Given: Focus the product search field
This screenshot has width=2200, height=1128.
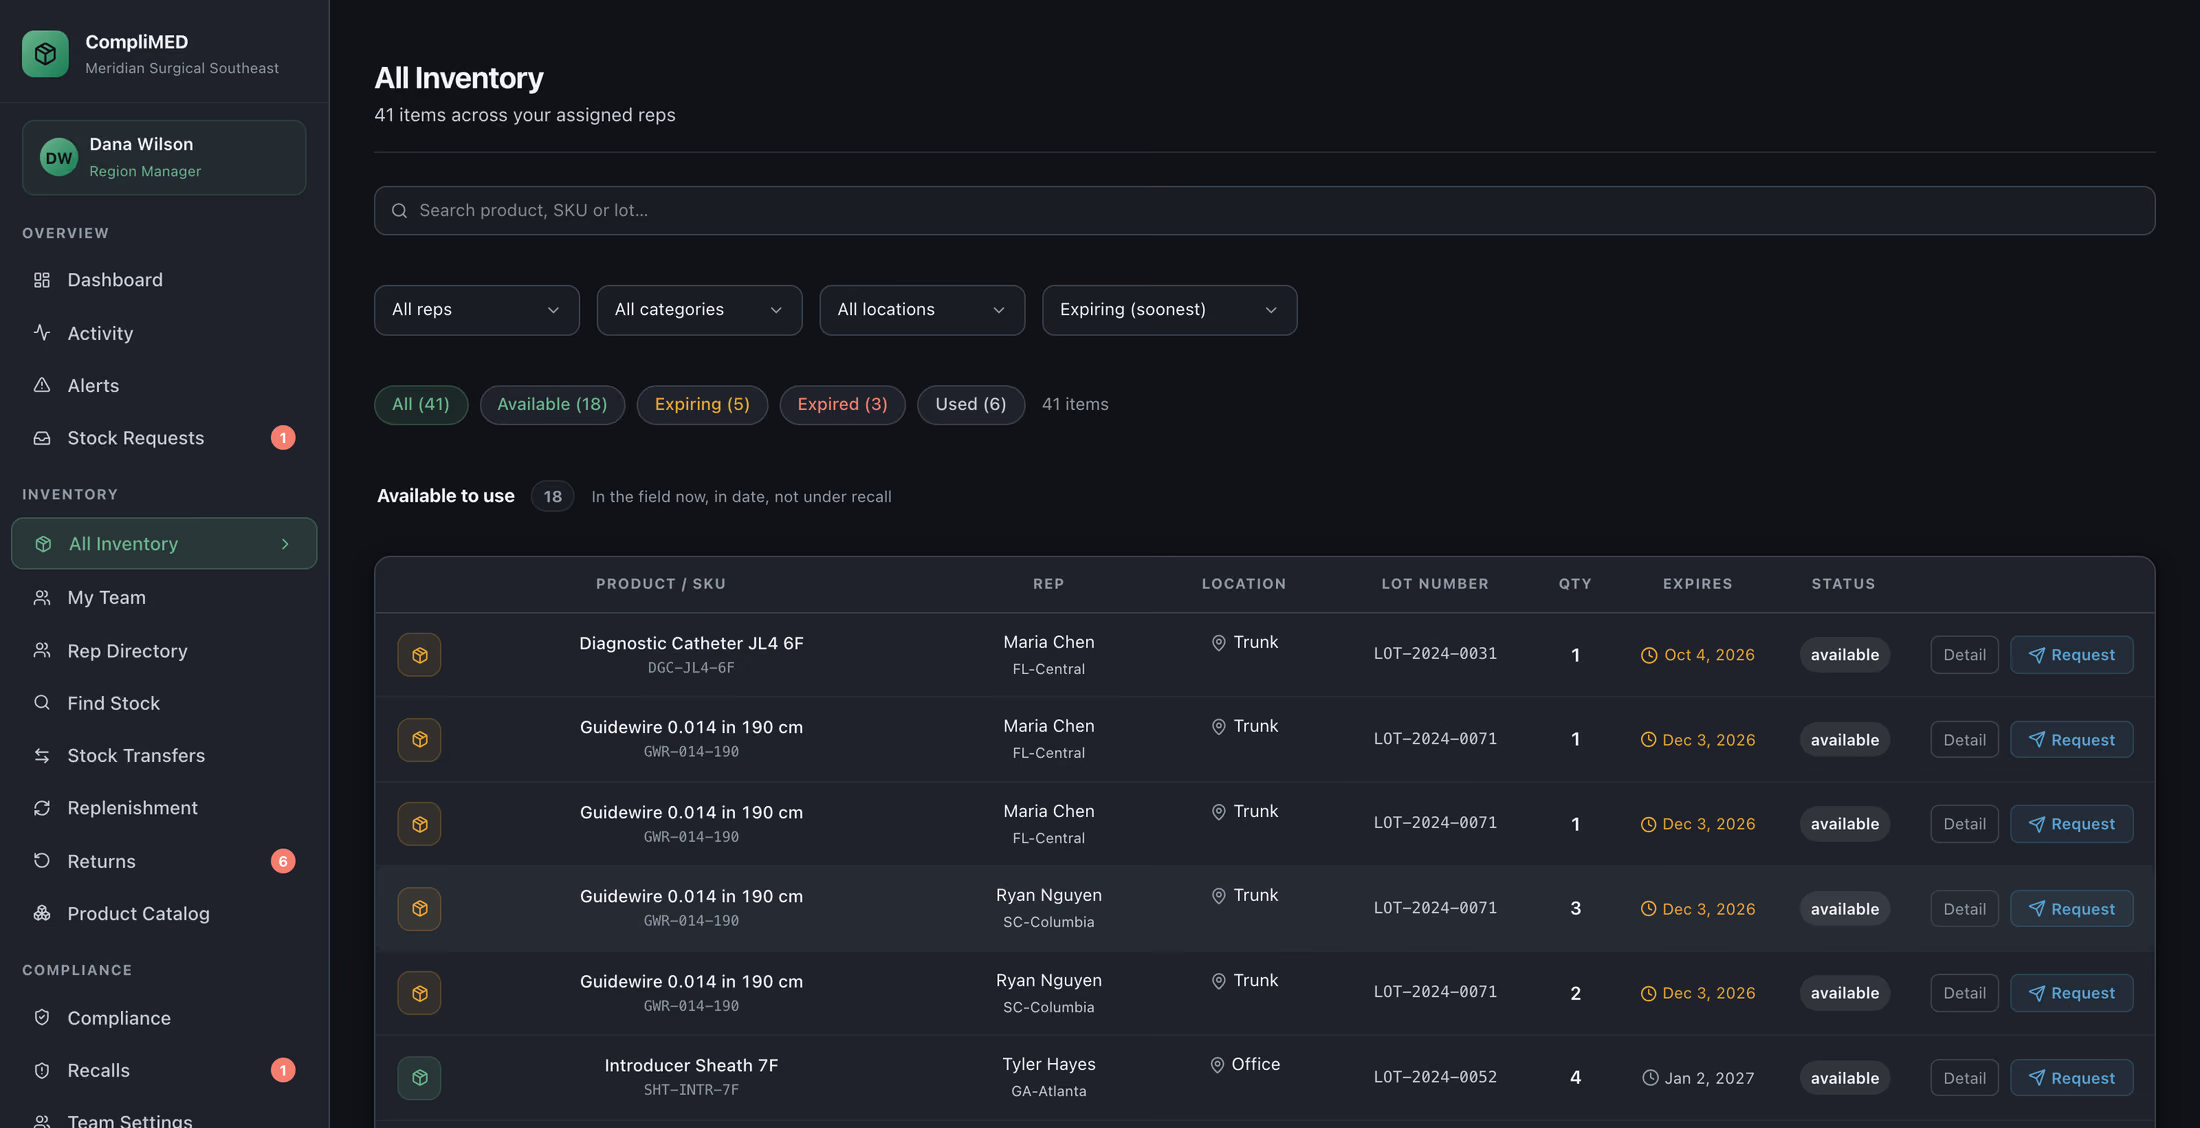Looking at the screenshot, I should [1264, 211].
